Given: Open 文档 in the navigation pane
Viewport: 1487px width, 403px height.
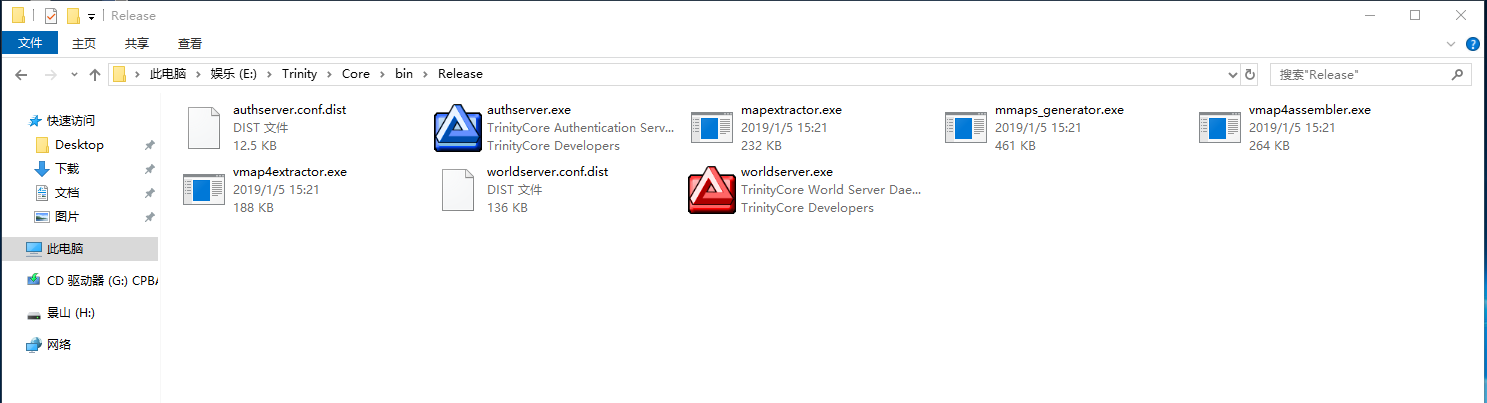Looking at the screenshot, I should (x=67, y=193).
